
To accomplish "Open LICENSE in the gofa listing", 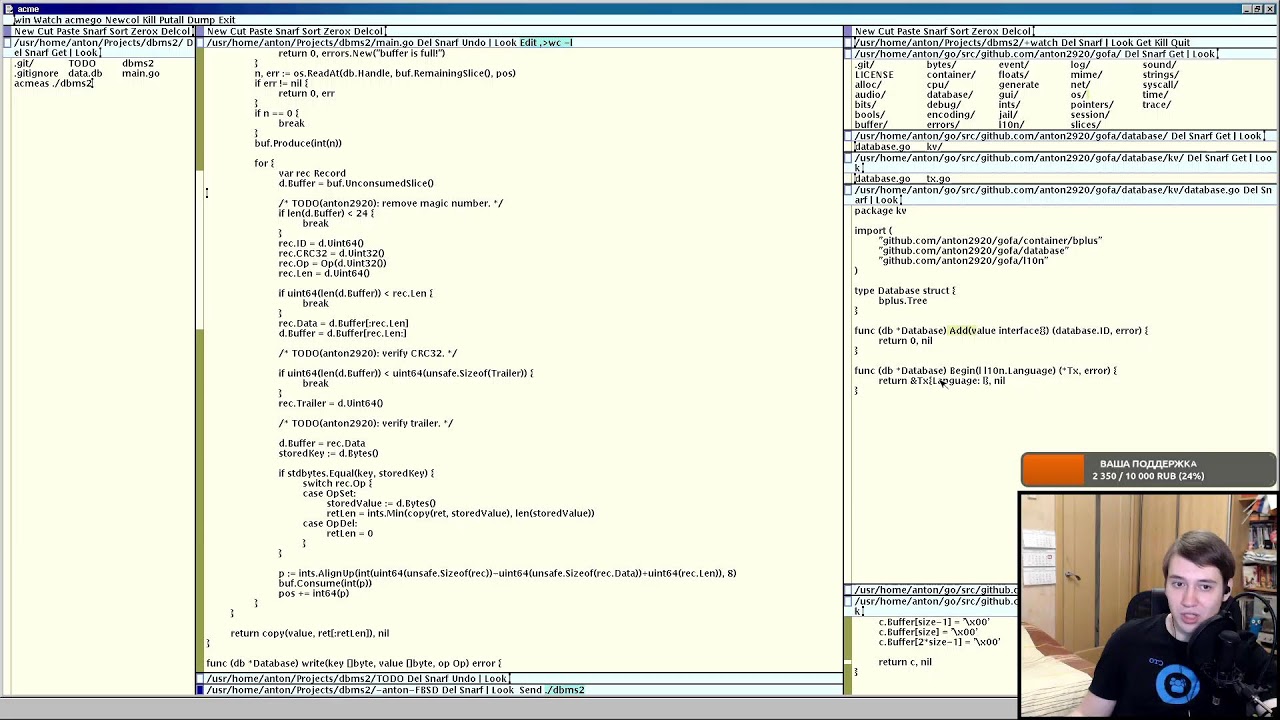I will coord(874,75).
